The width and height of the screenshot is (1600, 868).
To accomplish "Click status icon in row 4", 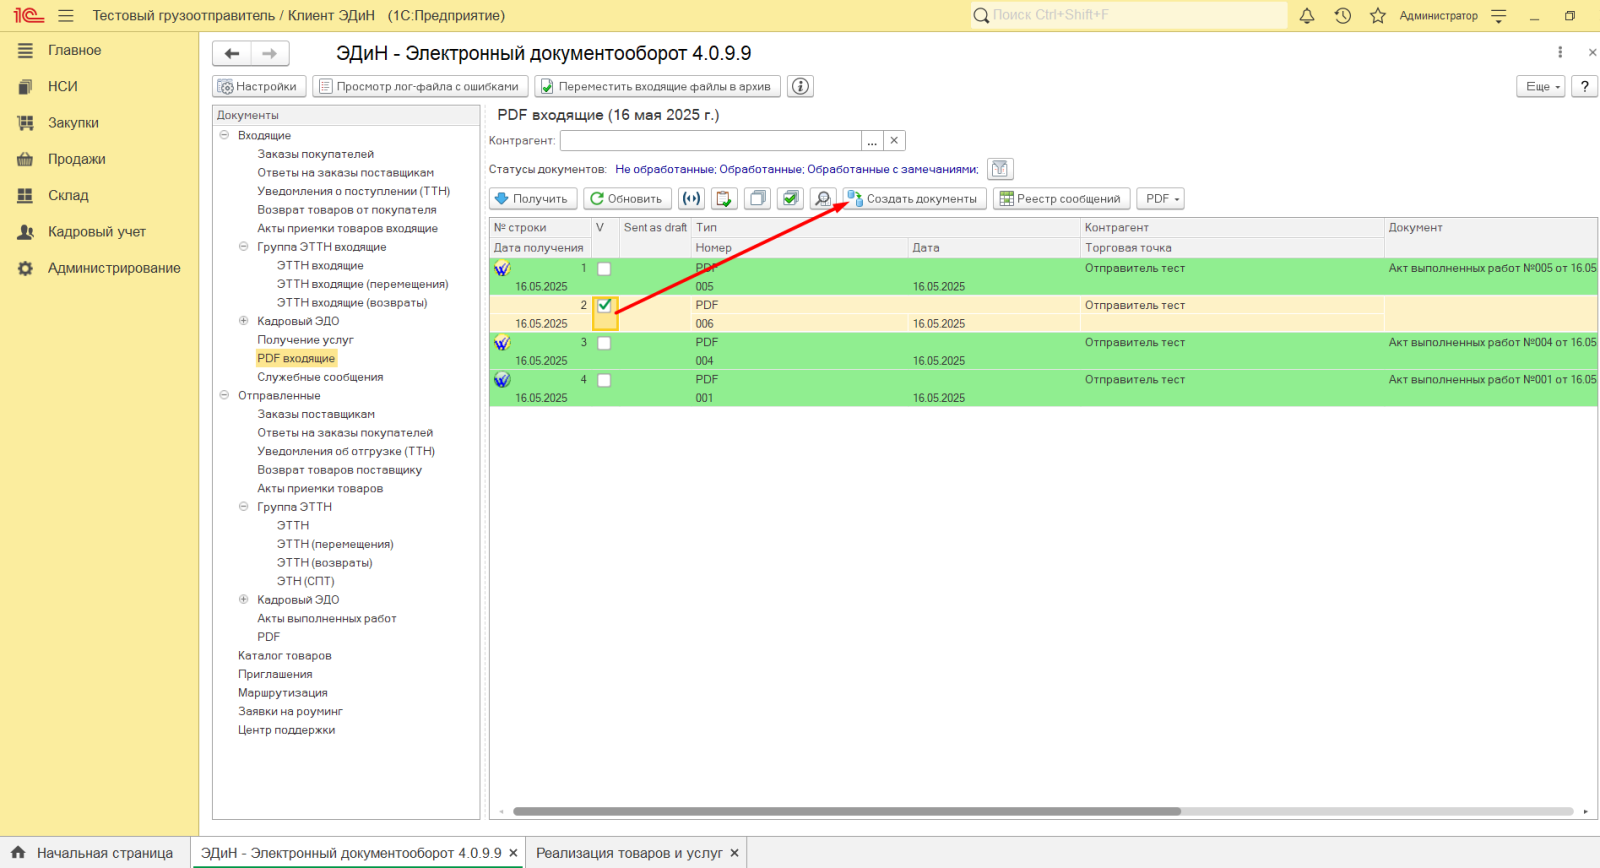I will pyautogui.click(x=502, y=380).
